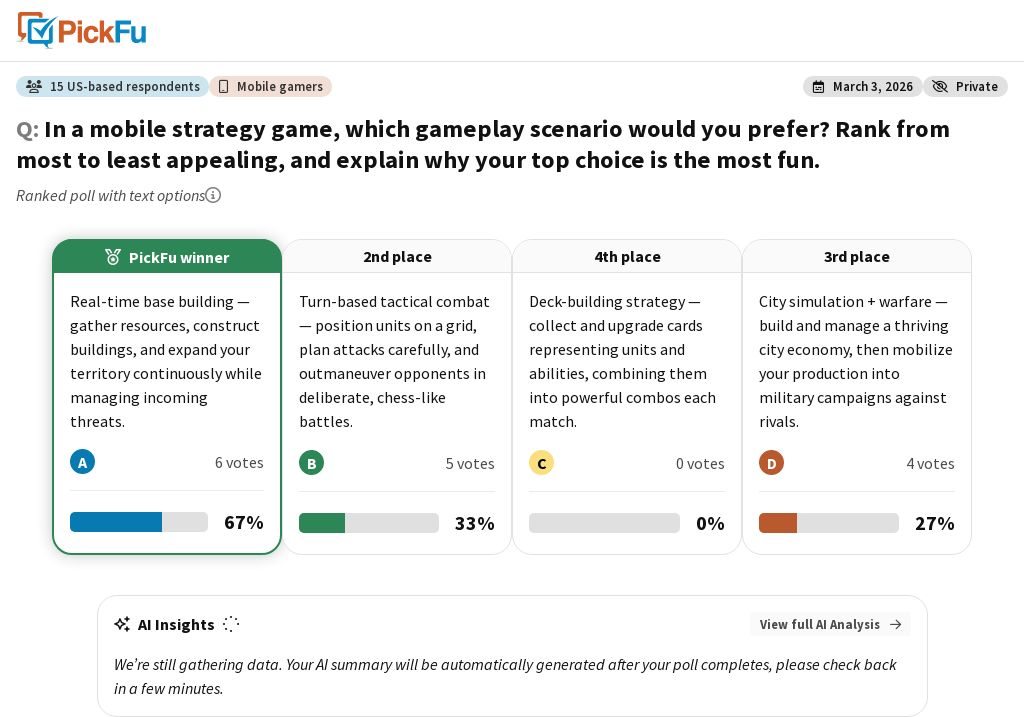The width and height of the screenshot is (1024, 717).
Task: Click the Deck-building strategy option text
Action: [x=622, y=361]
